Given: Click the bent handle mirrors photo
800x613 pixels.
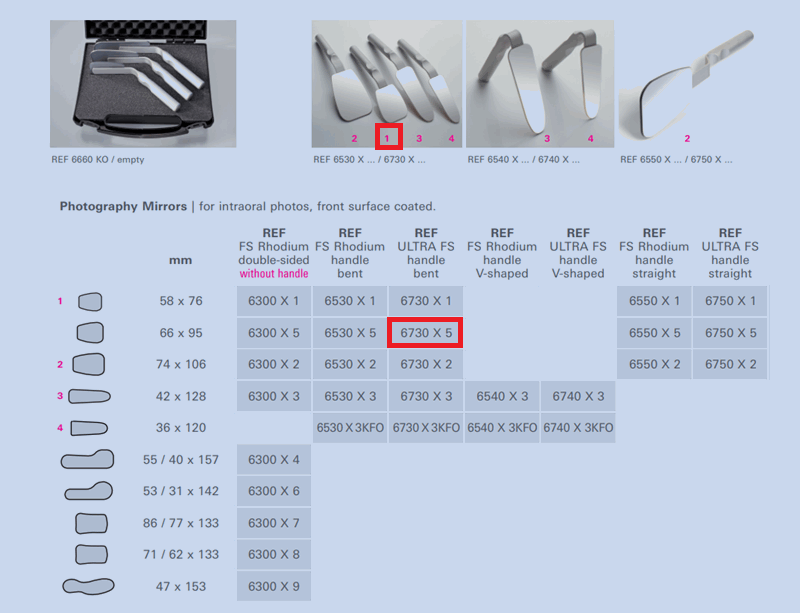Looking at the screenshot, I should point(387,84).
